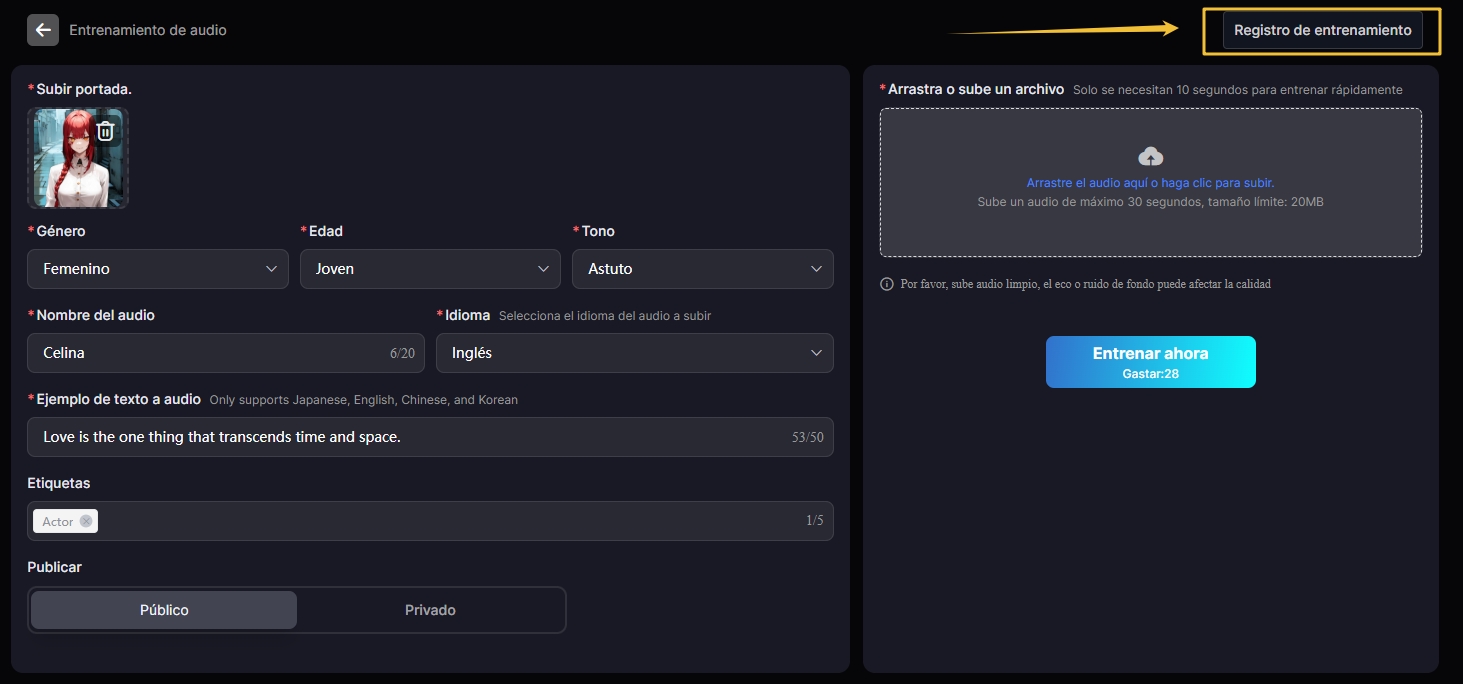Click the back arrow icon
The image size is (1463, 684).
tap(42, 30)
